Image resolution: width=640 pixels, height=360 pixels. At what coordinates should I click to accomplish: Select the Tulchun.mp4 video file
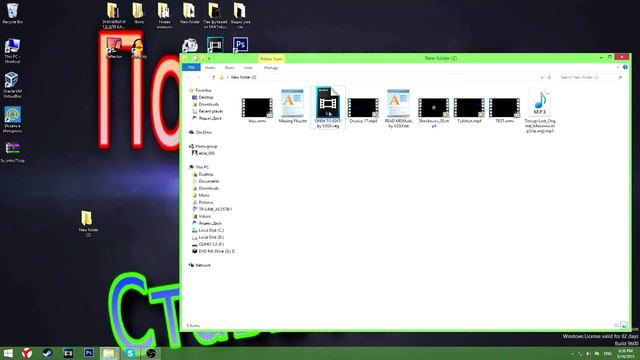click(x=469, y=110)
